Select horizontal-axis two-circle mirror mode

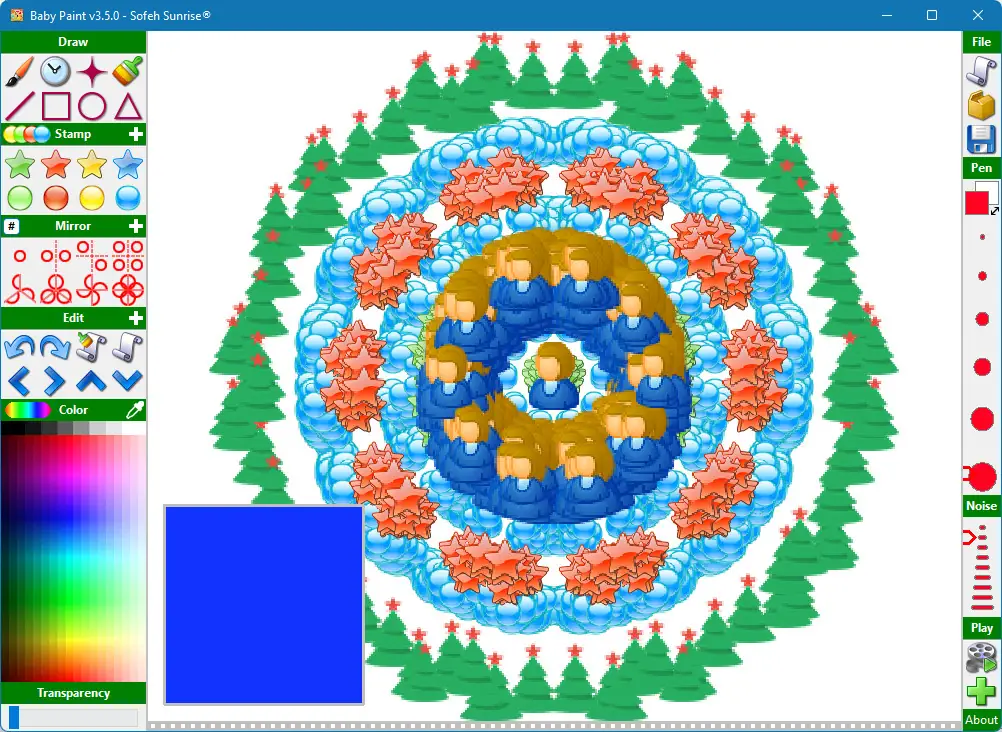pyautogui.click(x=92, y=256)
